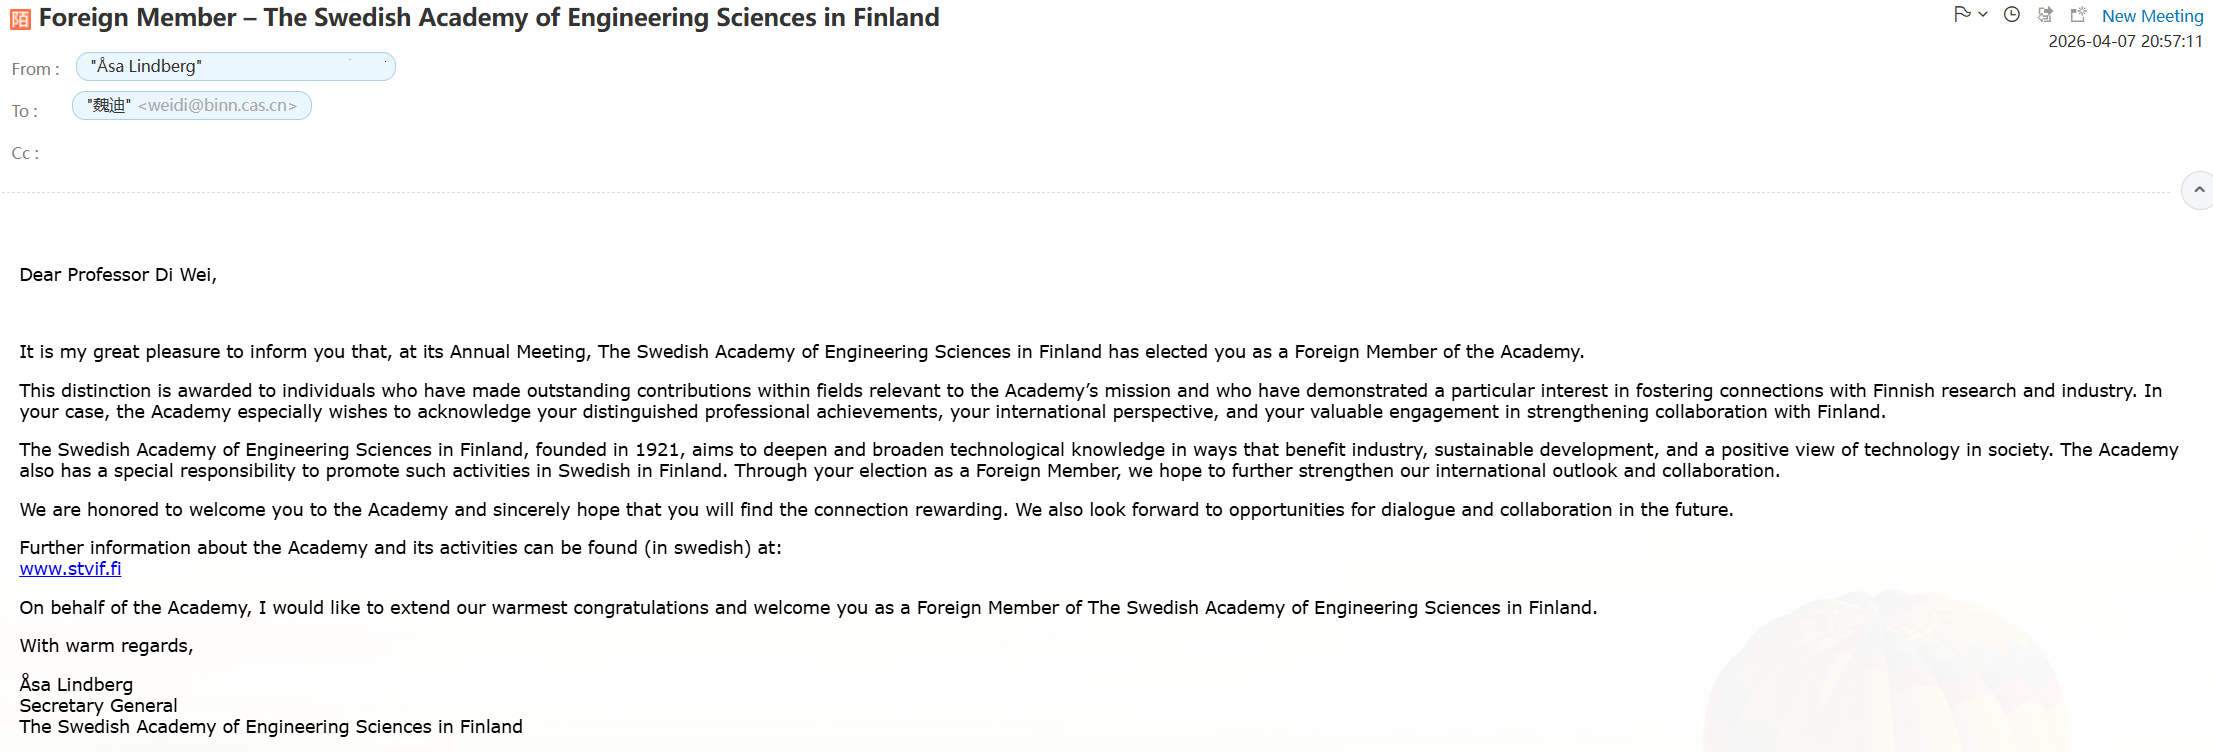
Task: Click the "From :" field label
Action: click(x=35, y=69)
